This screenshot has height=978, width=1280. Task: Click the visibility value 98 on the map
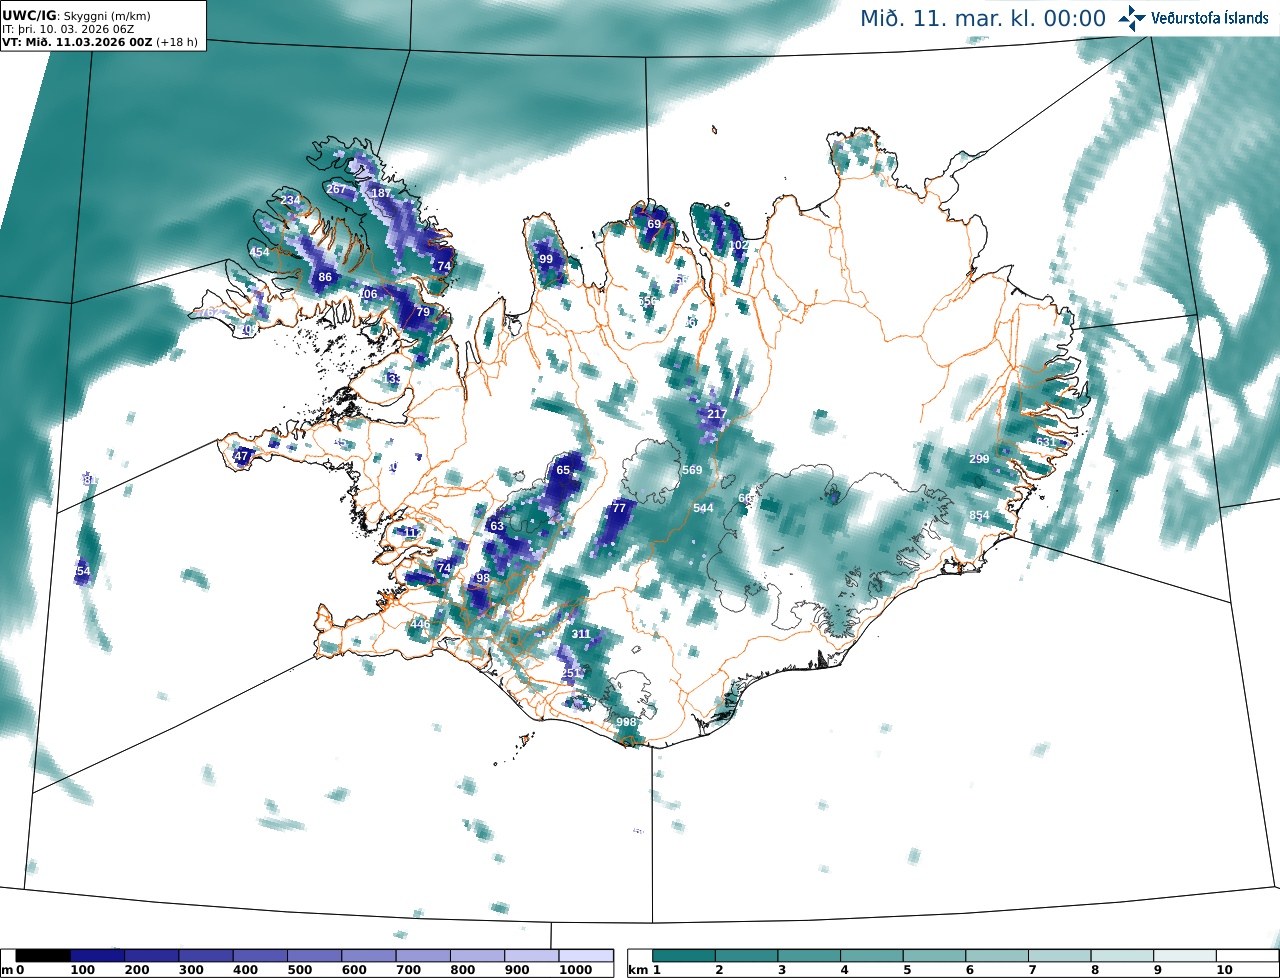click(483, 578)
